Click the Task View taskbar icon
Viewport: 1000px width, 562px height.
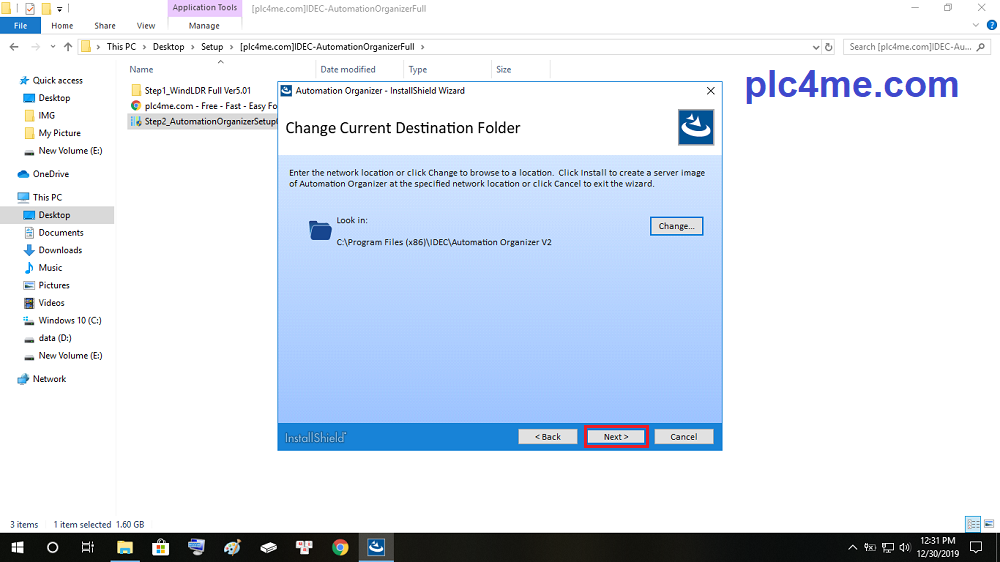pyautogui.click(x=88, y=547)
